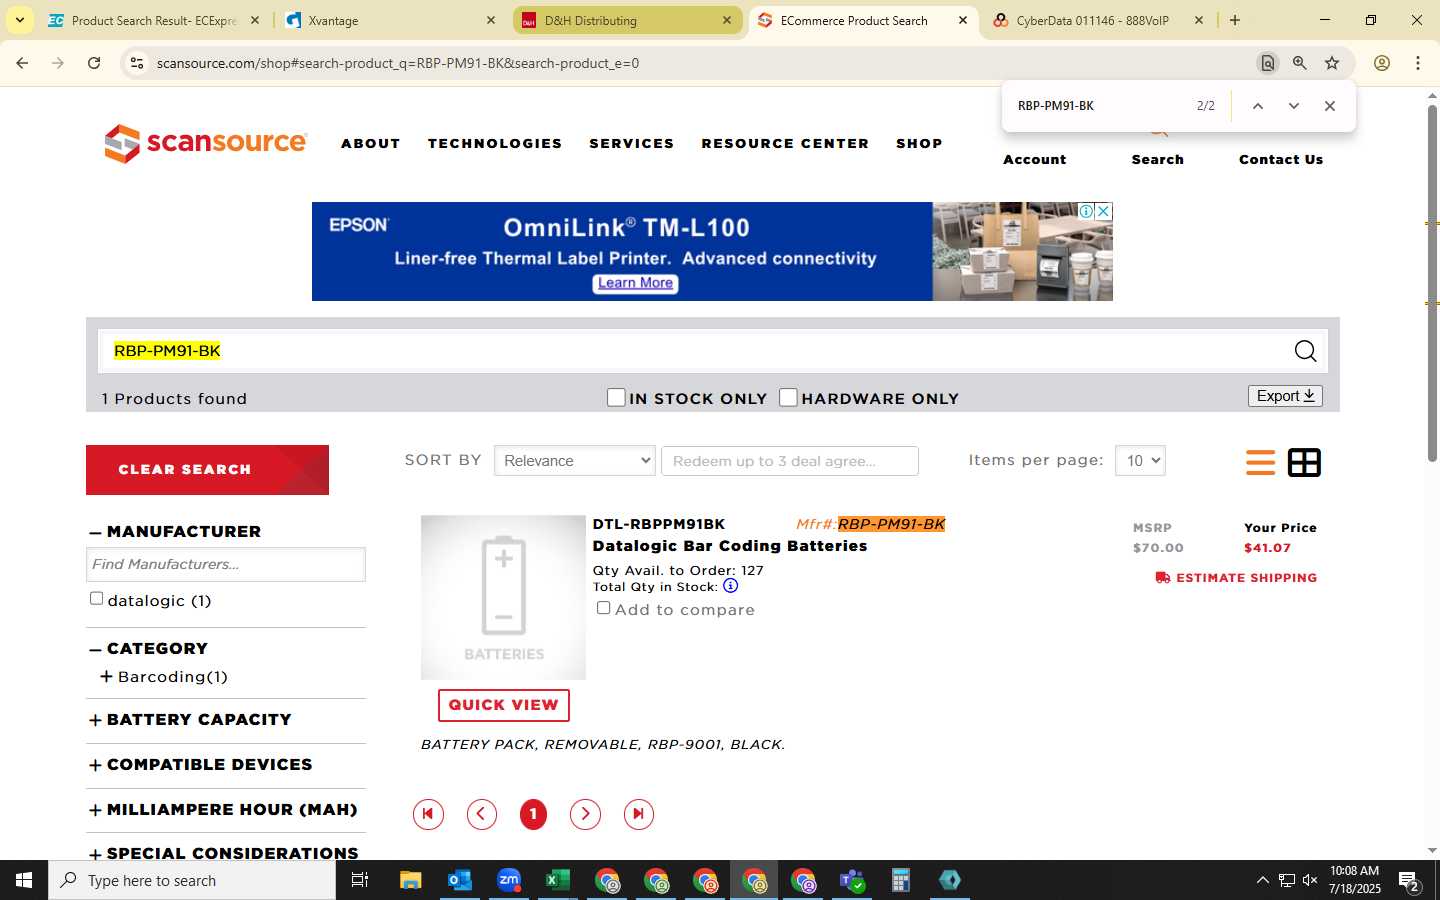Expand the Barcoding category
Image resolution: width=1440 pixels, height=900 pixels.
106,677
